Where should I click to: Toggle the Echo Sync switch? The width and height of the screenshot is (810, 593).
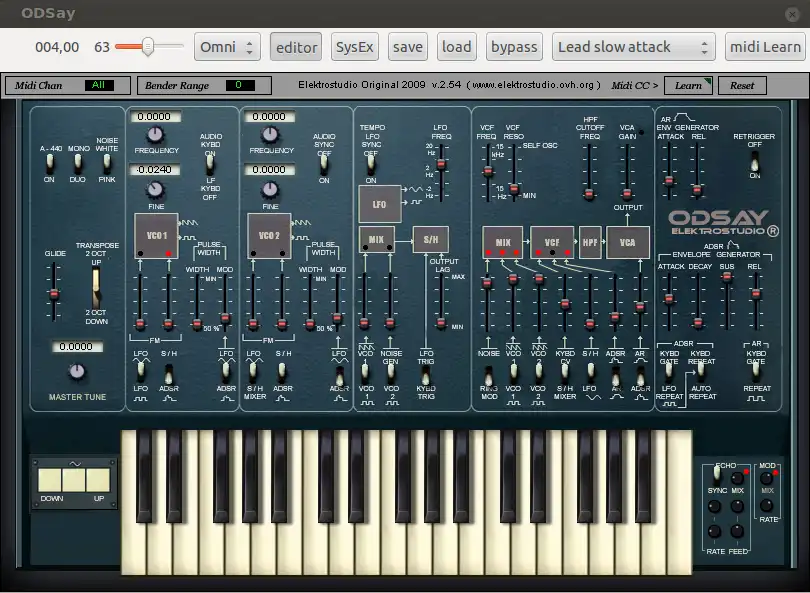point(717,473)
